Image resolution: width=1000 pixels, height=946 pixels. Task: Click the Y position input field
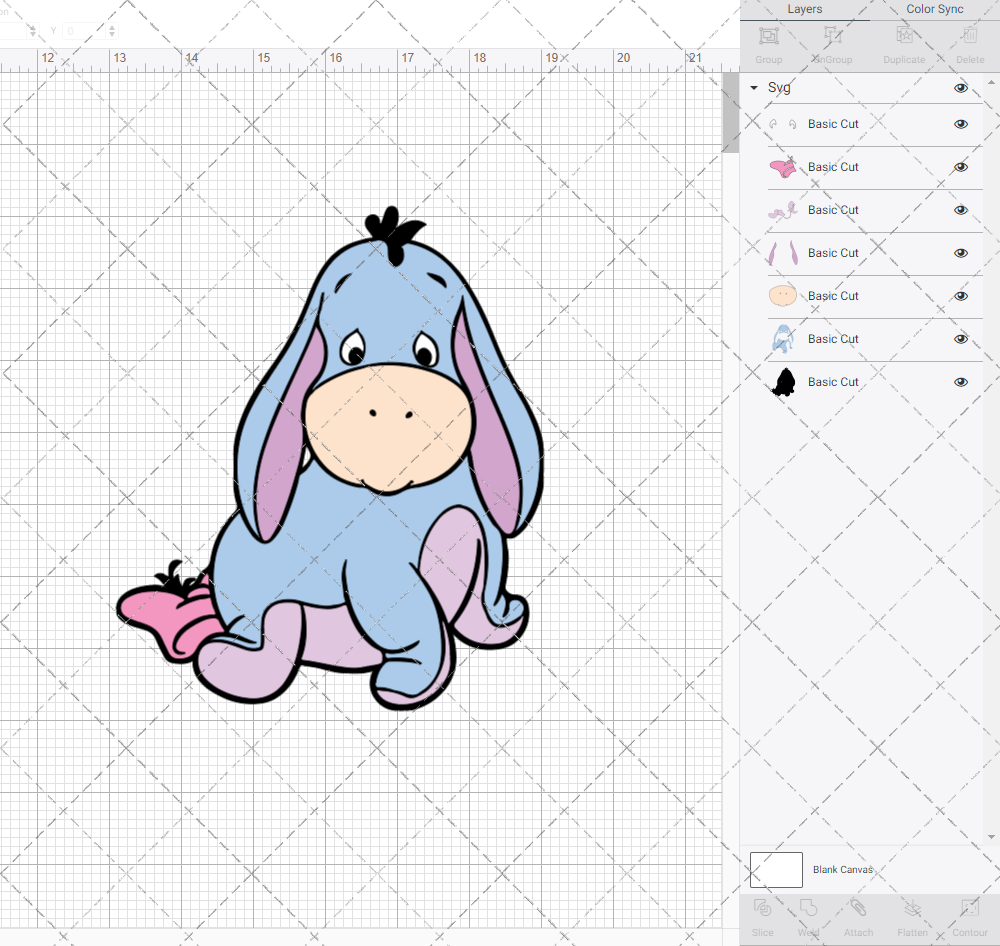[85, 31]
